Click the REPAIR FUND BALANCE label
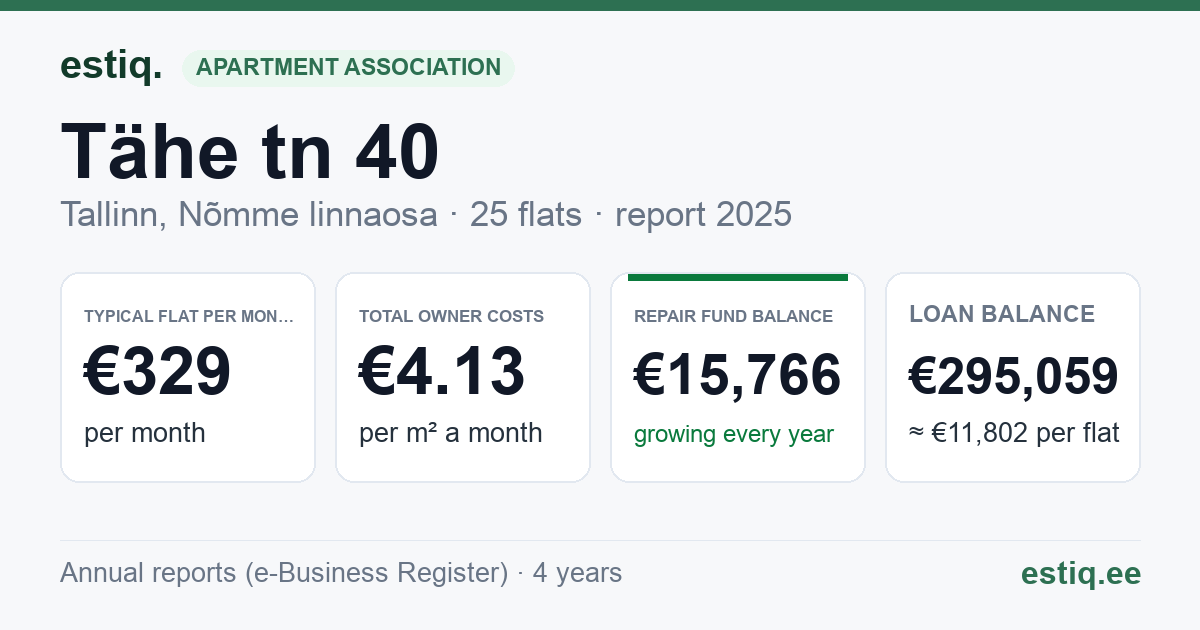Image resolution: width=1200 pixels, height=630 pixels. click(734, 317)
